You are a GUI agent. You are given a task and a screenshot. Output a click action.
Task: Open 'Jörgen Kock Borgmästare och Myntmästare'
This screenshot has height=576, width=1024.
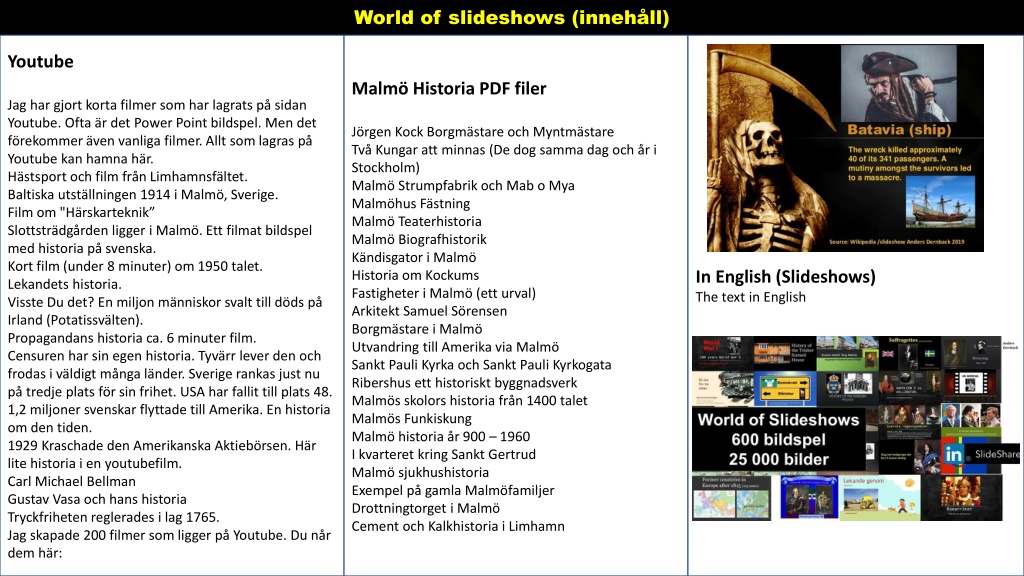pyautogui.click(x=483, y=132)
